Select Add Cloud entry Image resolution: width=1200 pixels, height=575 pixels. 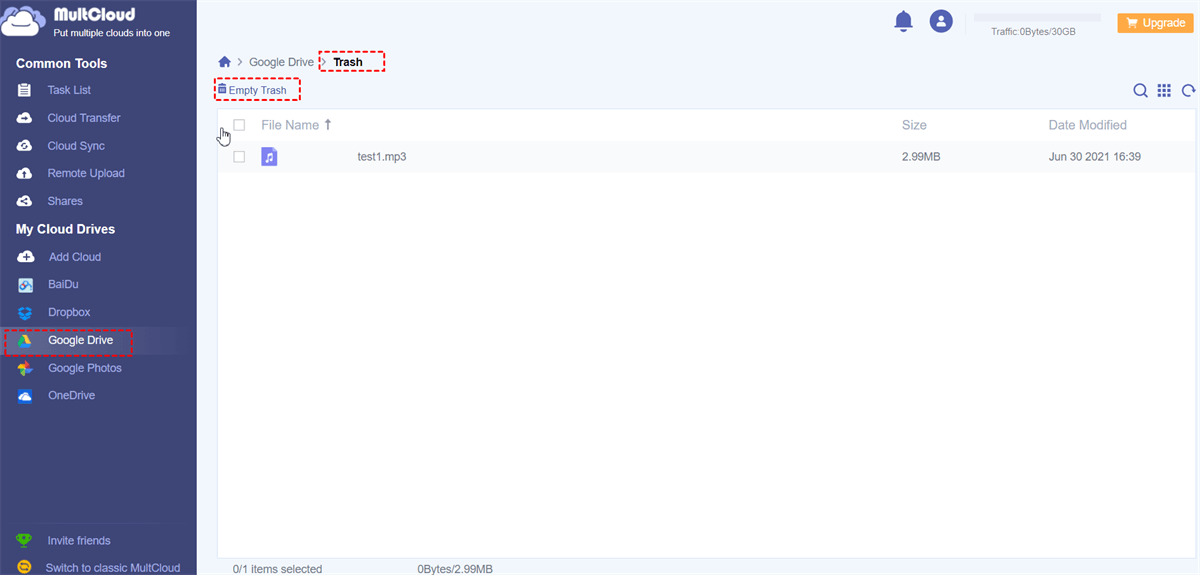point(75,257)
